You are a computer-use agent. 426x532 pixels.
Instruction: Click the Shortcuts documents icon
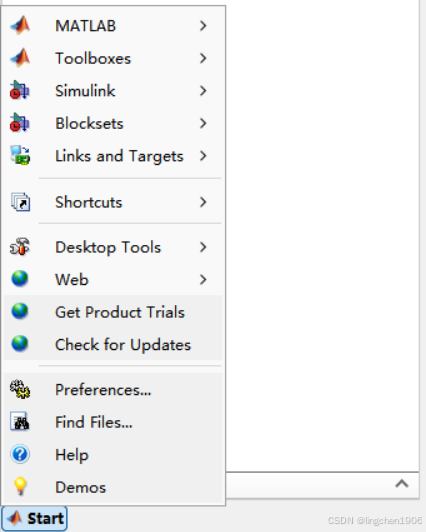click(x=20, y=202)
